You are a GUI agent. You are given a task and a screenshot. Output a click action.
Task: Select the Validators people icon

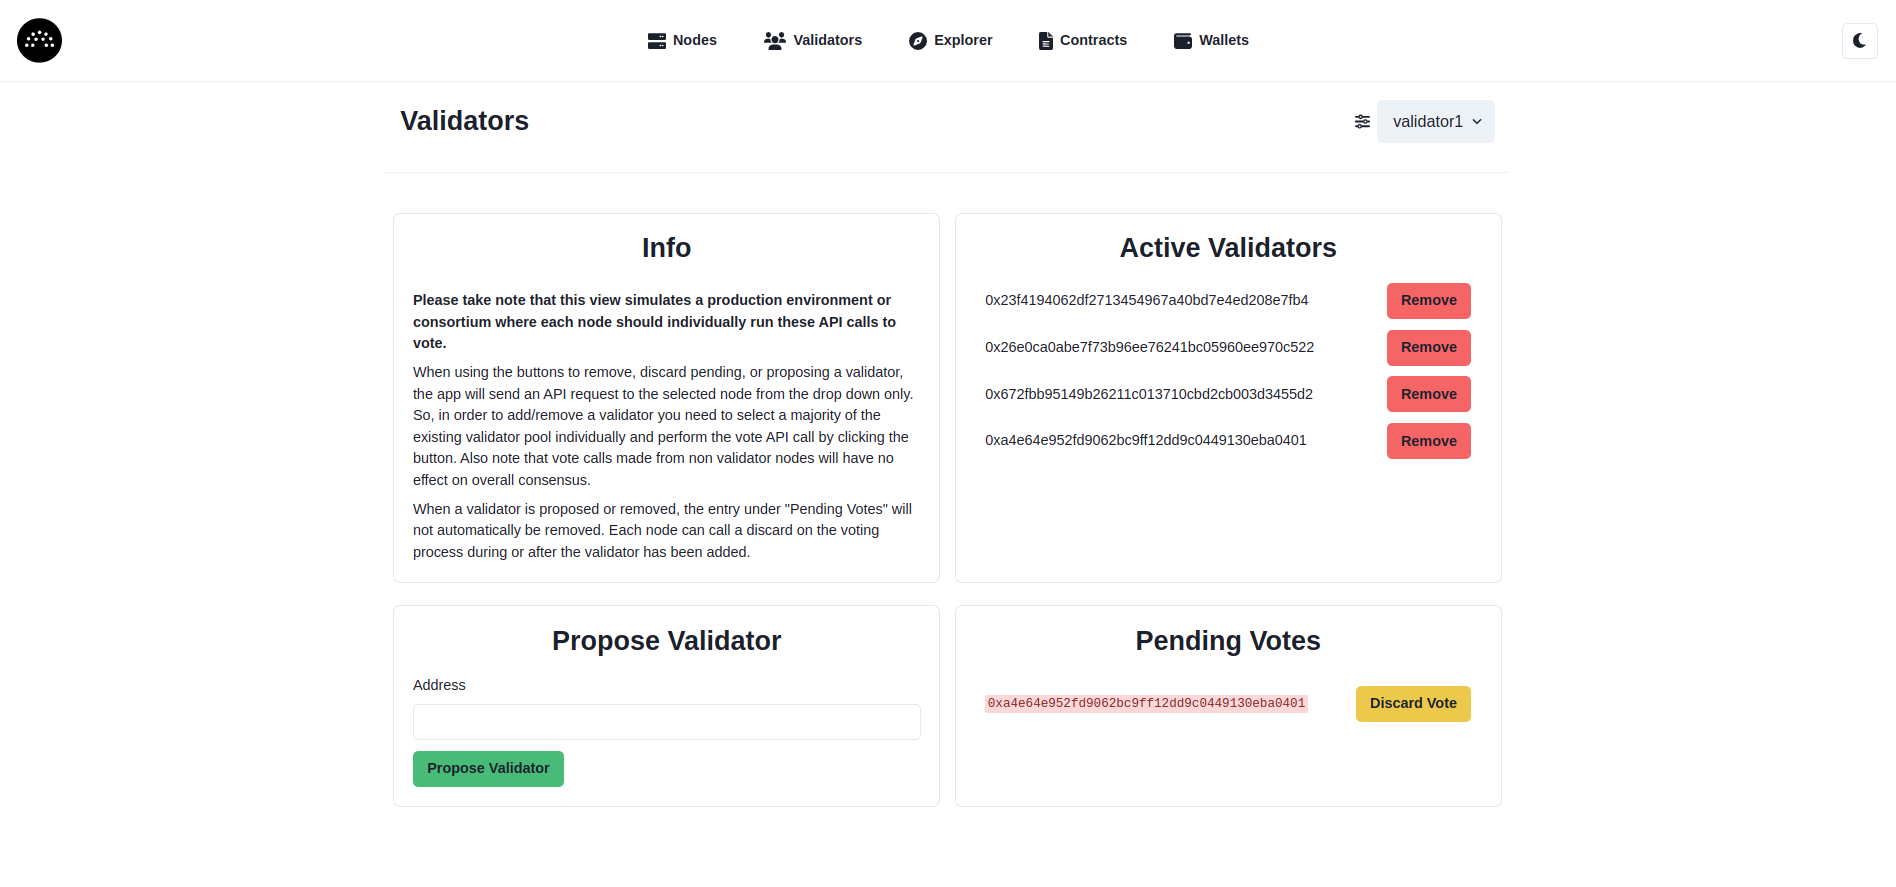coord(774,40)
